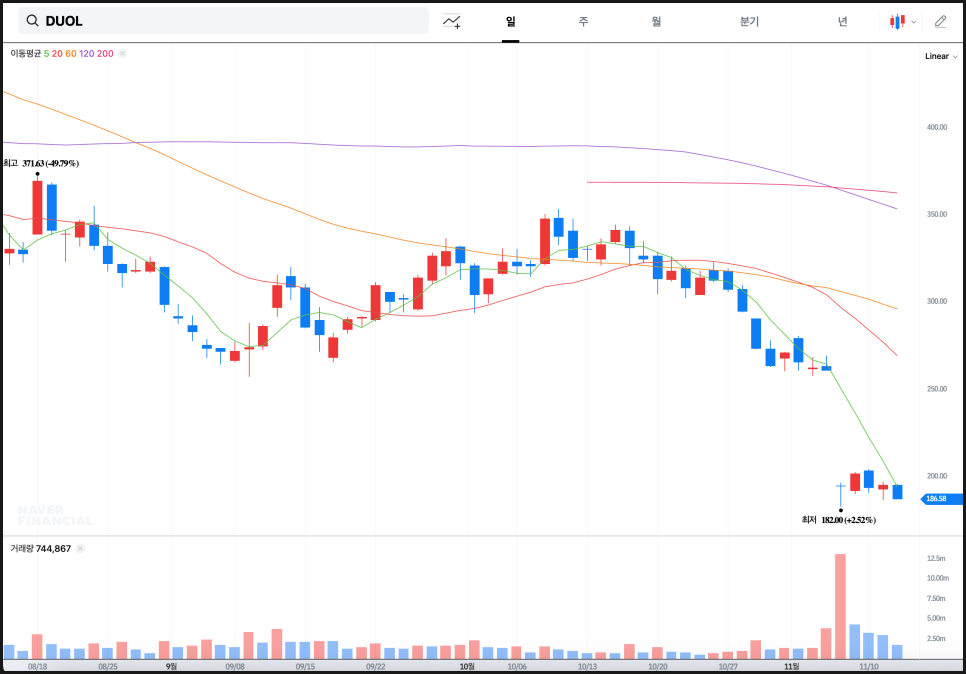Select the 월 (monthly) tab
This screenshot has width=966, height=674.
pos(656,21)
